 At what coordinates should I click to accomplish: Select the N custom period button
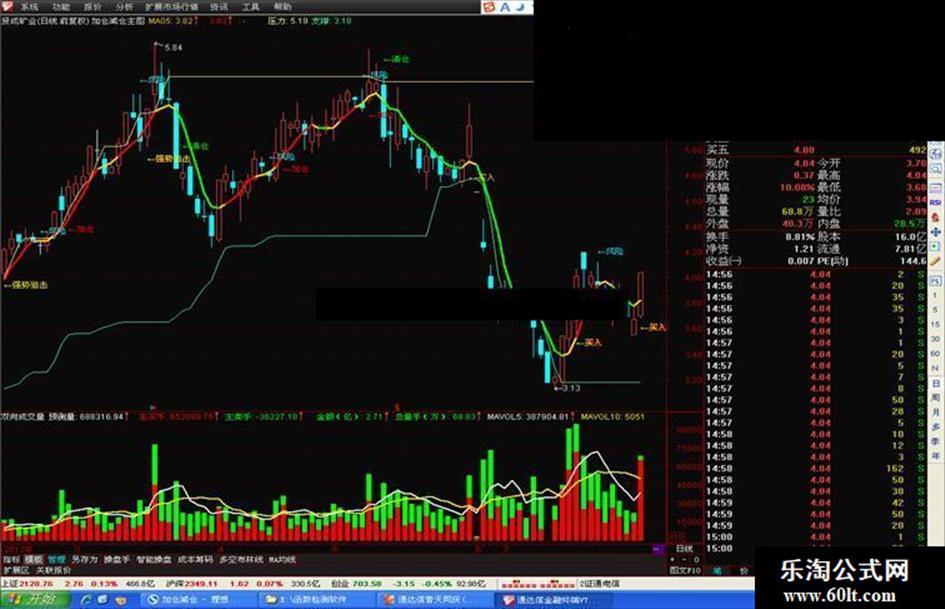point(936,368)
